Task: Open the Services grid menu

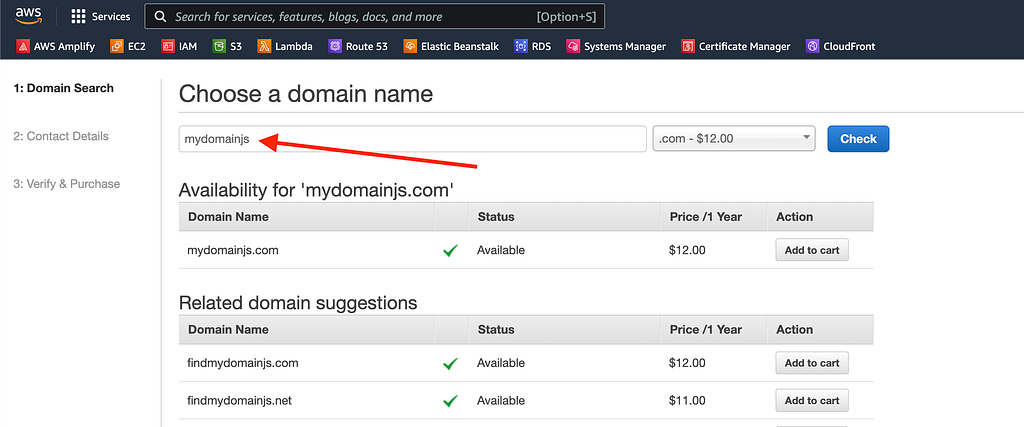Action: [x=78, y=16]
